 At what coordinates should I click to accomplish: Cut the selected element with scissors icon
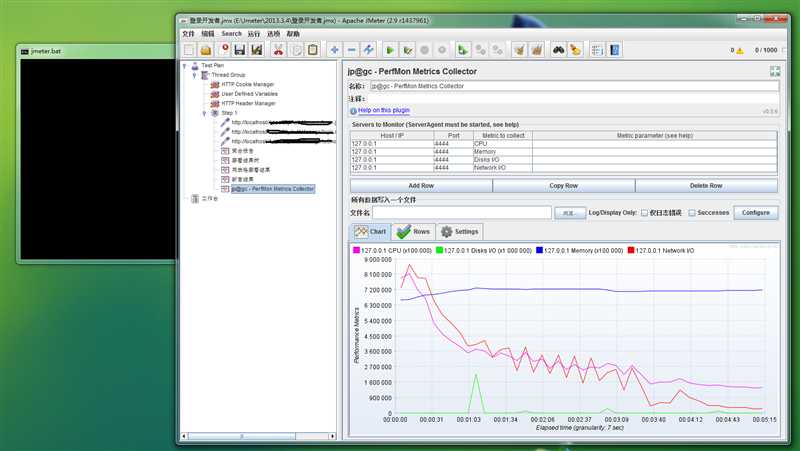pyautogui.click(x=278, y=50)
